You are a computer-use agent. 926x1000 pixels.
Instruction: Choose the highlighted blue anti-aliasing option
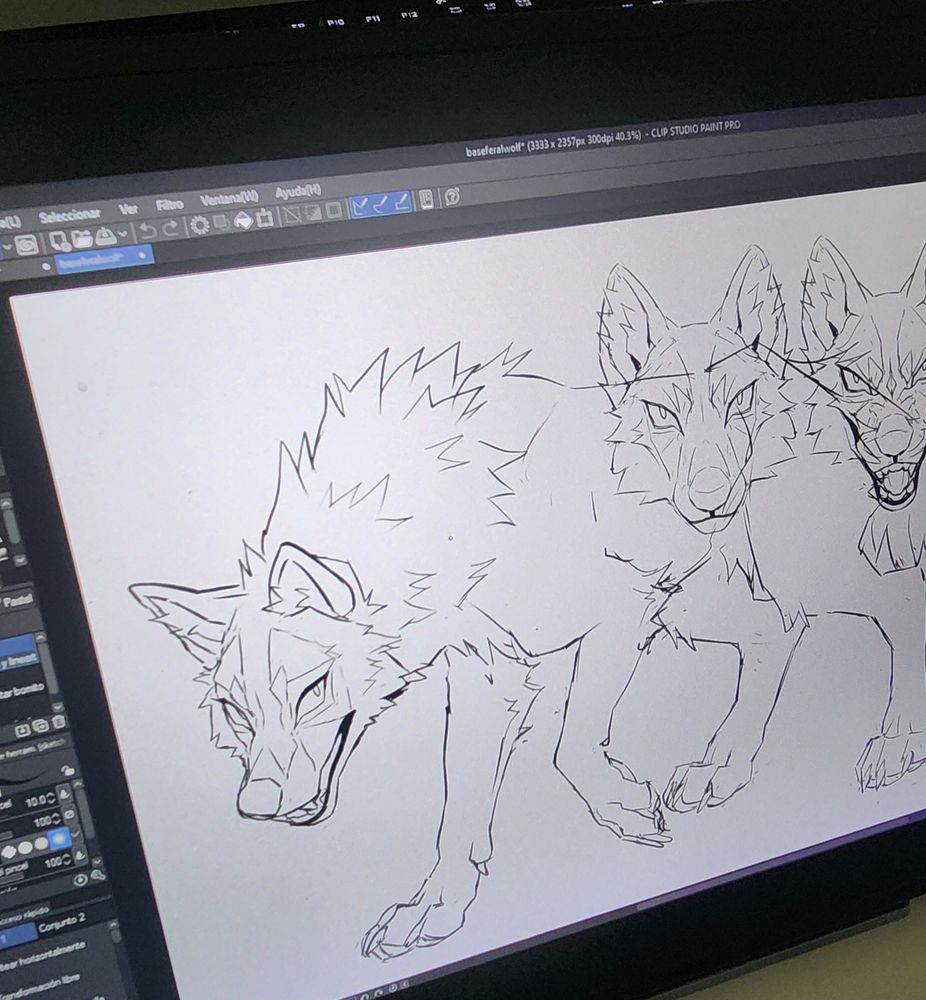[59, 839]
